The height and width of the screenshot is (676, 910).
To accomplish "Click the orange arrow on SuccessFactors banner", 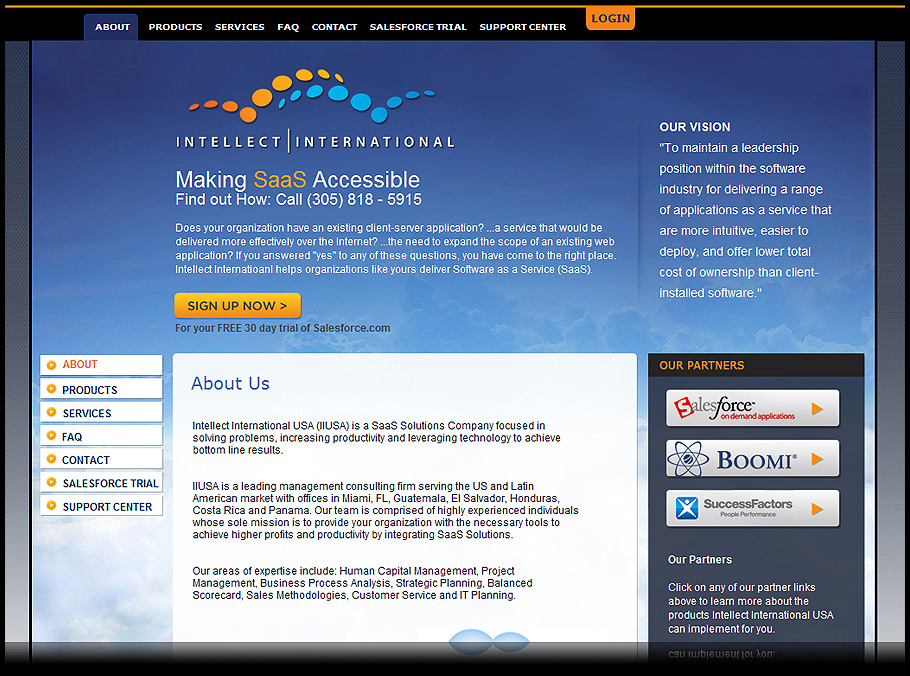I will click(x=817, y=509).
